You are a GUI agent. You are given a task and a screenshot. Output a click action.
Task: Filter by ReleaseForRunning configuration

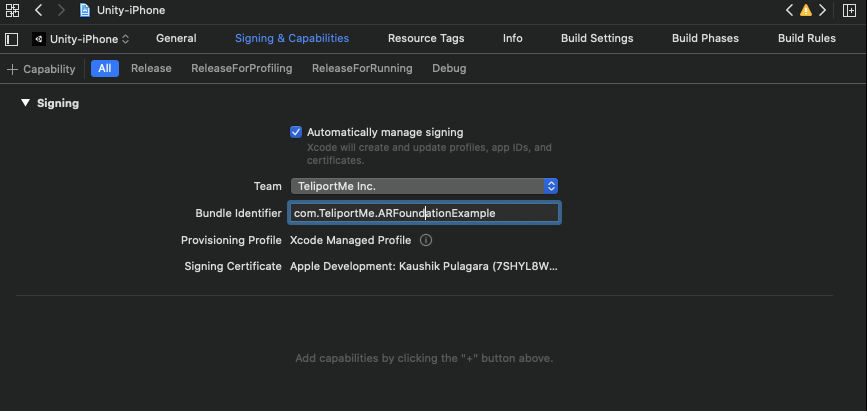[362, 69]
